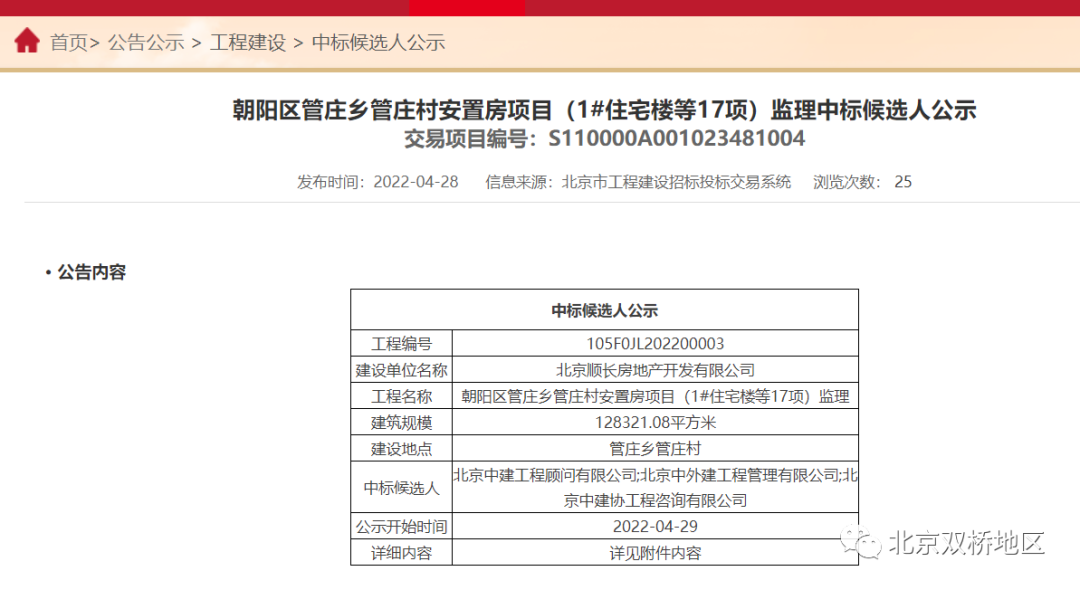Select 北京顺长房地产开发有限公司 cell
The height and width of the screenshot is (590, 1080).
[x=655, y=370]
